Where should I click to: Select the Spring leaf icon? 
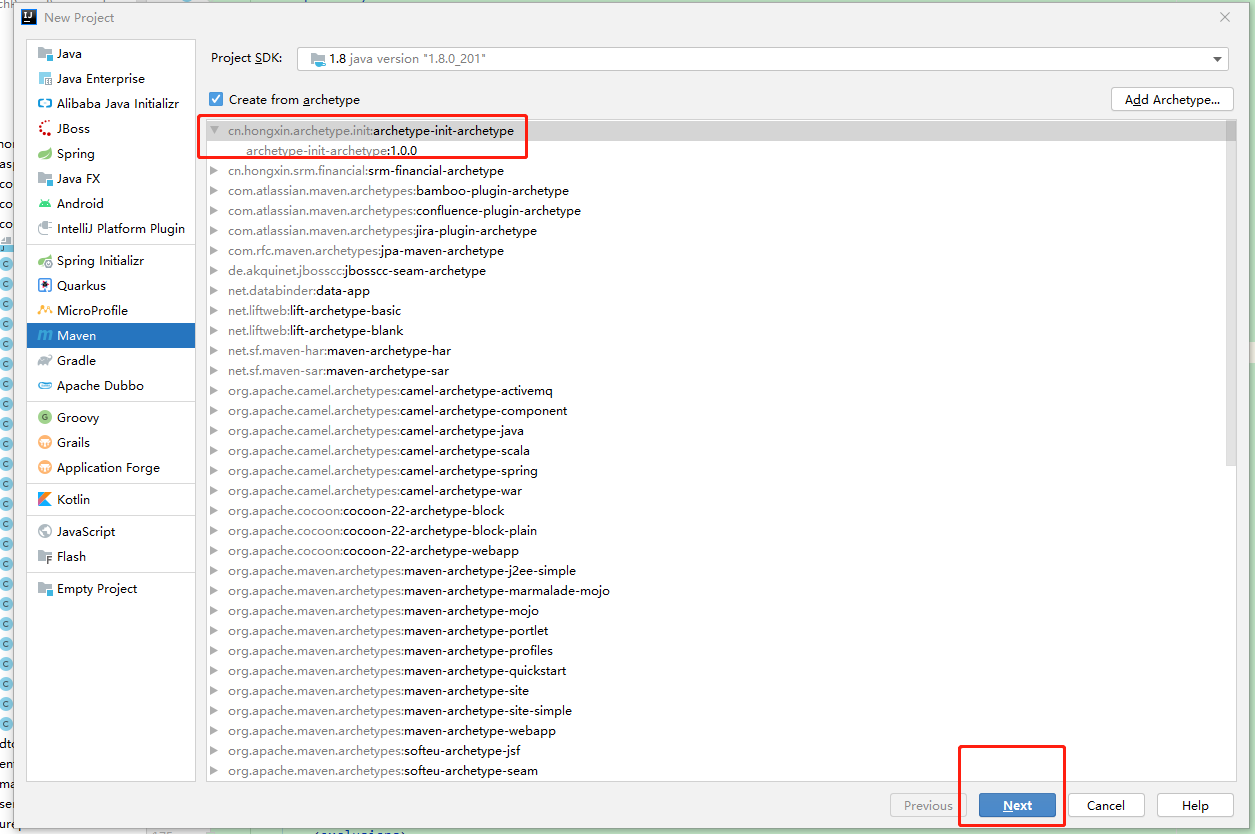coord(44,154)
